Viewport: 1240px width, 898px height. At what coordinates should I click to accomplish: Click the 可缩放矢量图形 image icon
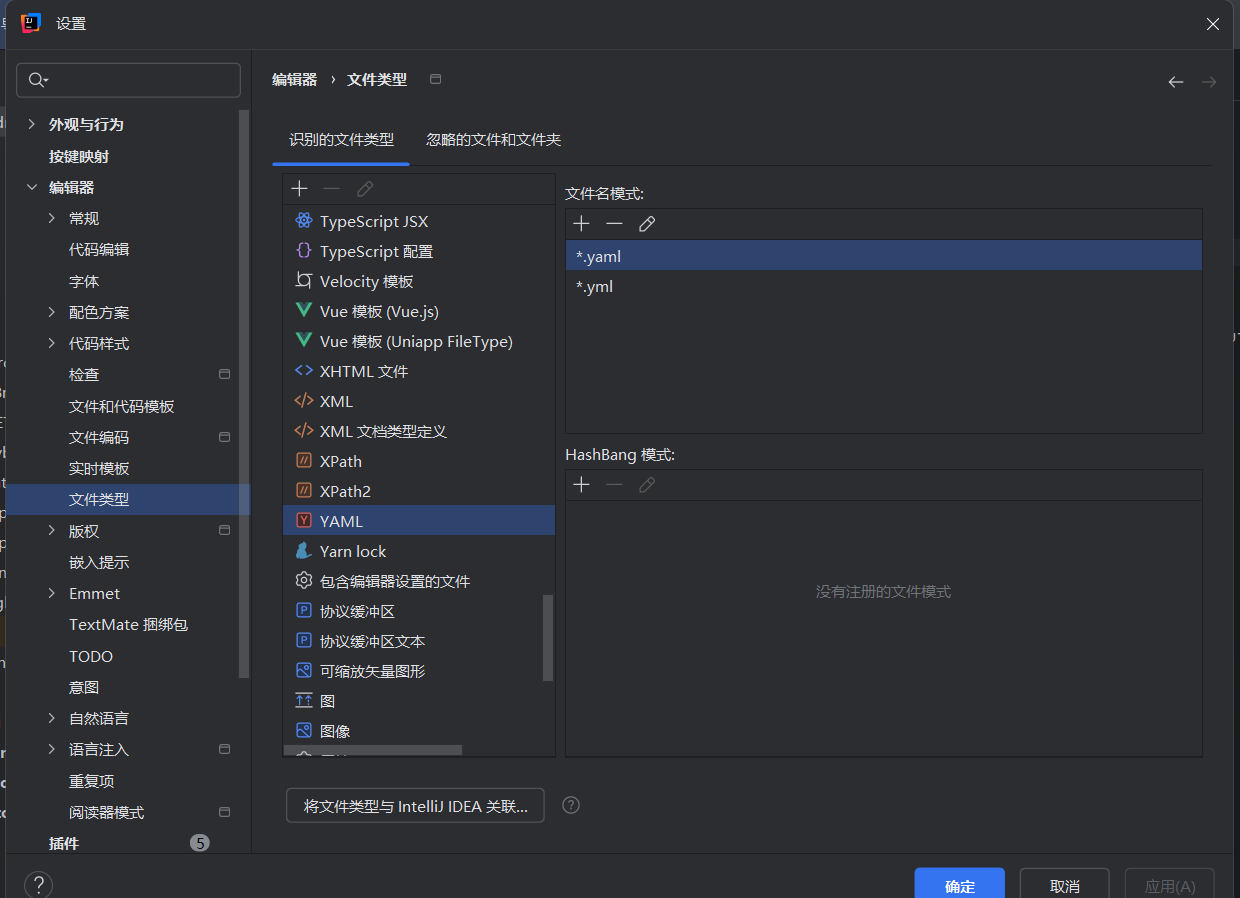pyautogui.click(x=304, y=671)
